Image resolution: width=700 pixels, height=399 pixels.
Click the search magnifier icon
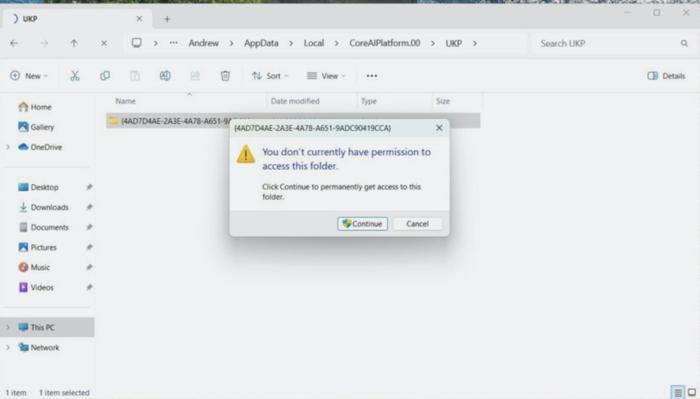[x=684, y=43]
